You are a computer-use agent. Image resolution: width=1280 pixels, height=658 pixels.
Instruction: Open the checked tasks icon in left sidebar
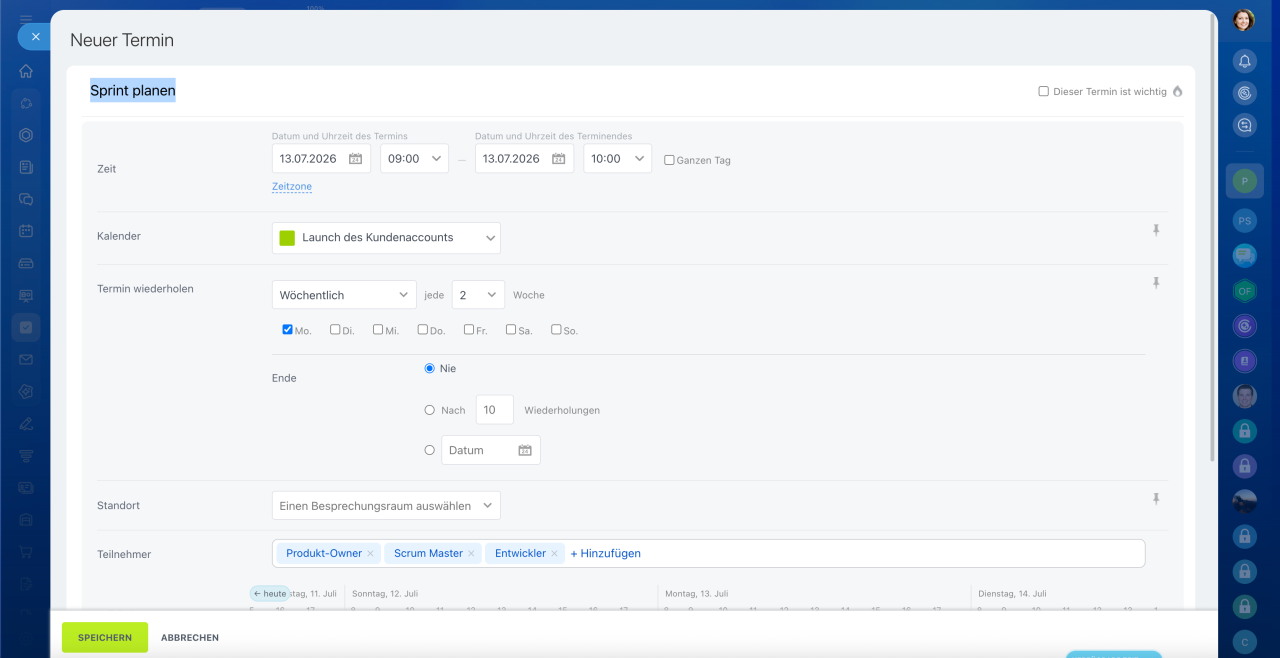(26, 327)
